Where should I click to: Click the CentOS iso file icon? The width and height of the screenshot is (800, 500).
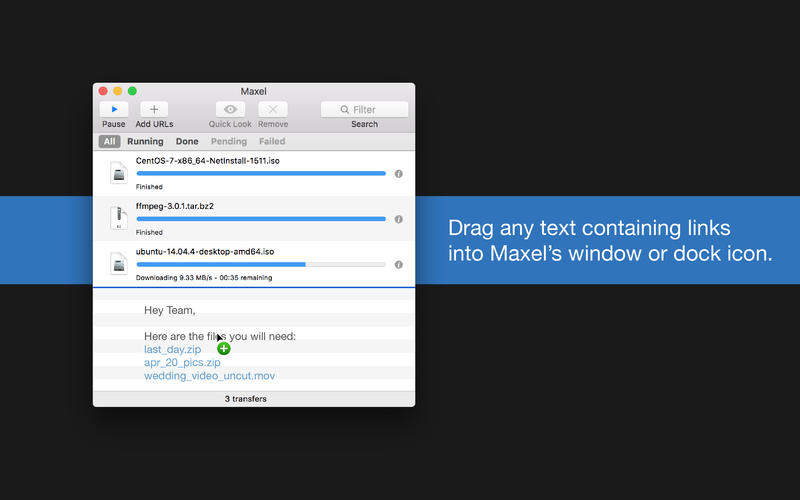[x=119, y=172]
